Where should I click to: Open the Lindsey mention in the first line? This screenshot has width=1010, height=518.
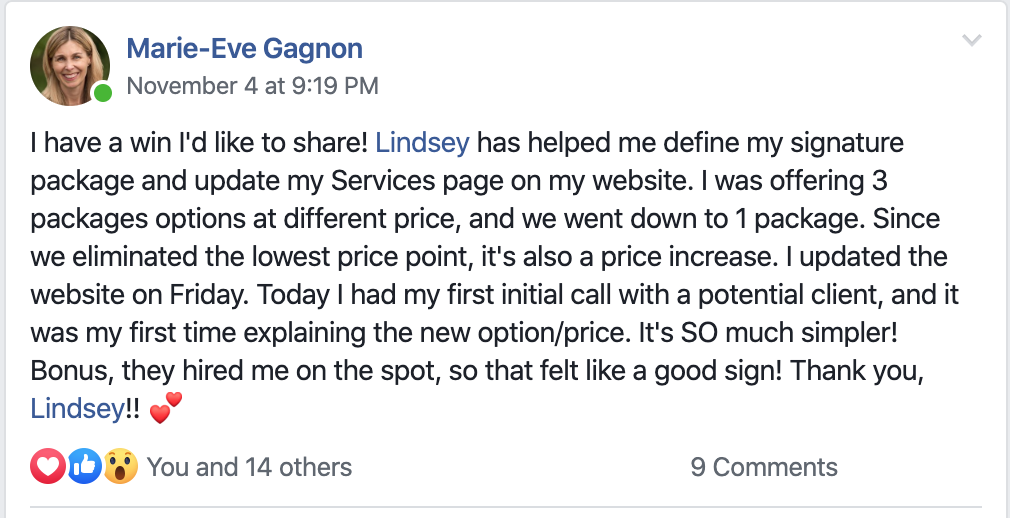(x=423, y=143)
